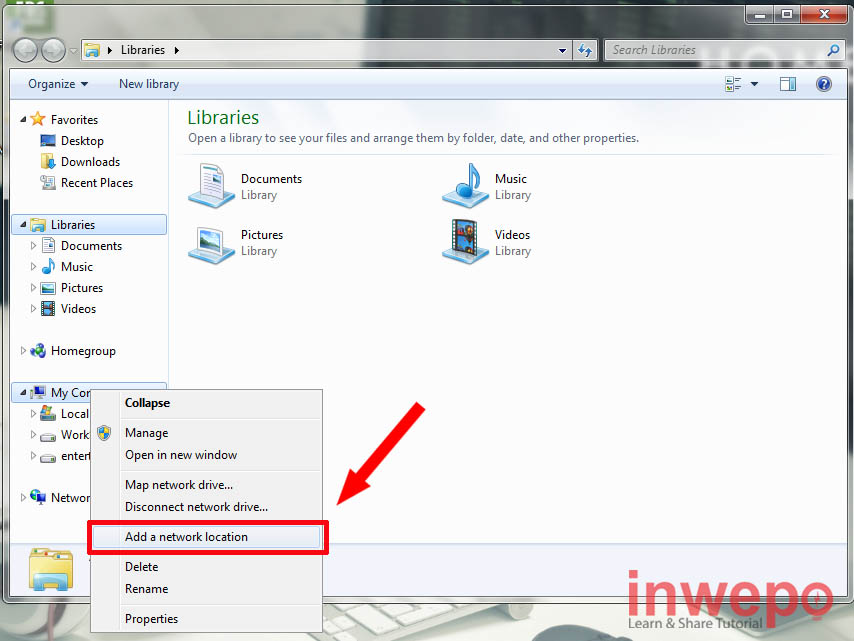Select the Pictures library large icon
Image resolution: width=854 pixels, height=641 pixels.
pyautogui.click(x=211, y=245)
